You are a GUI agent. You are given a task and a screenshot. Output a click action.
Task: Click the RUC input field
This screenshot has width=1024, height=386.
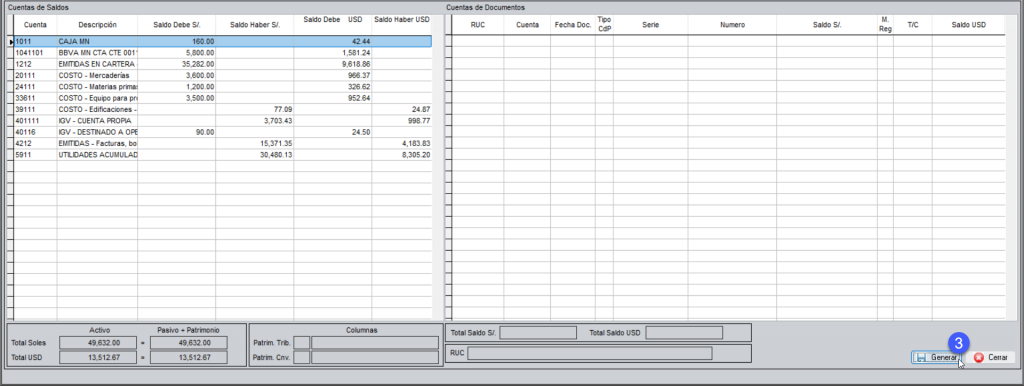(590, 353)
